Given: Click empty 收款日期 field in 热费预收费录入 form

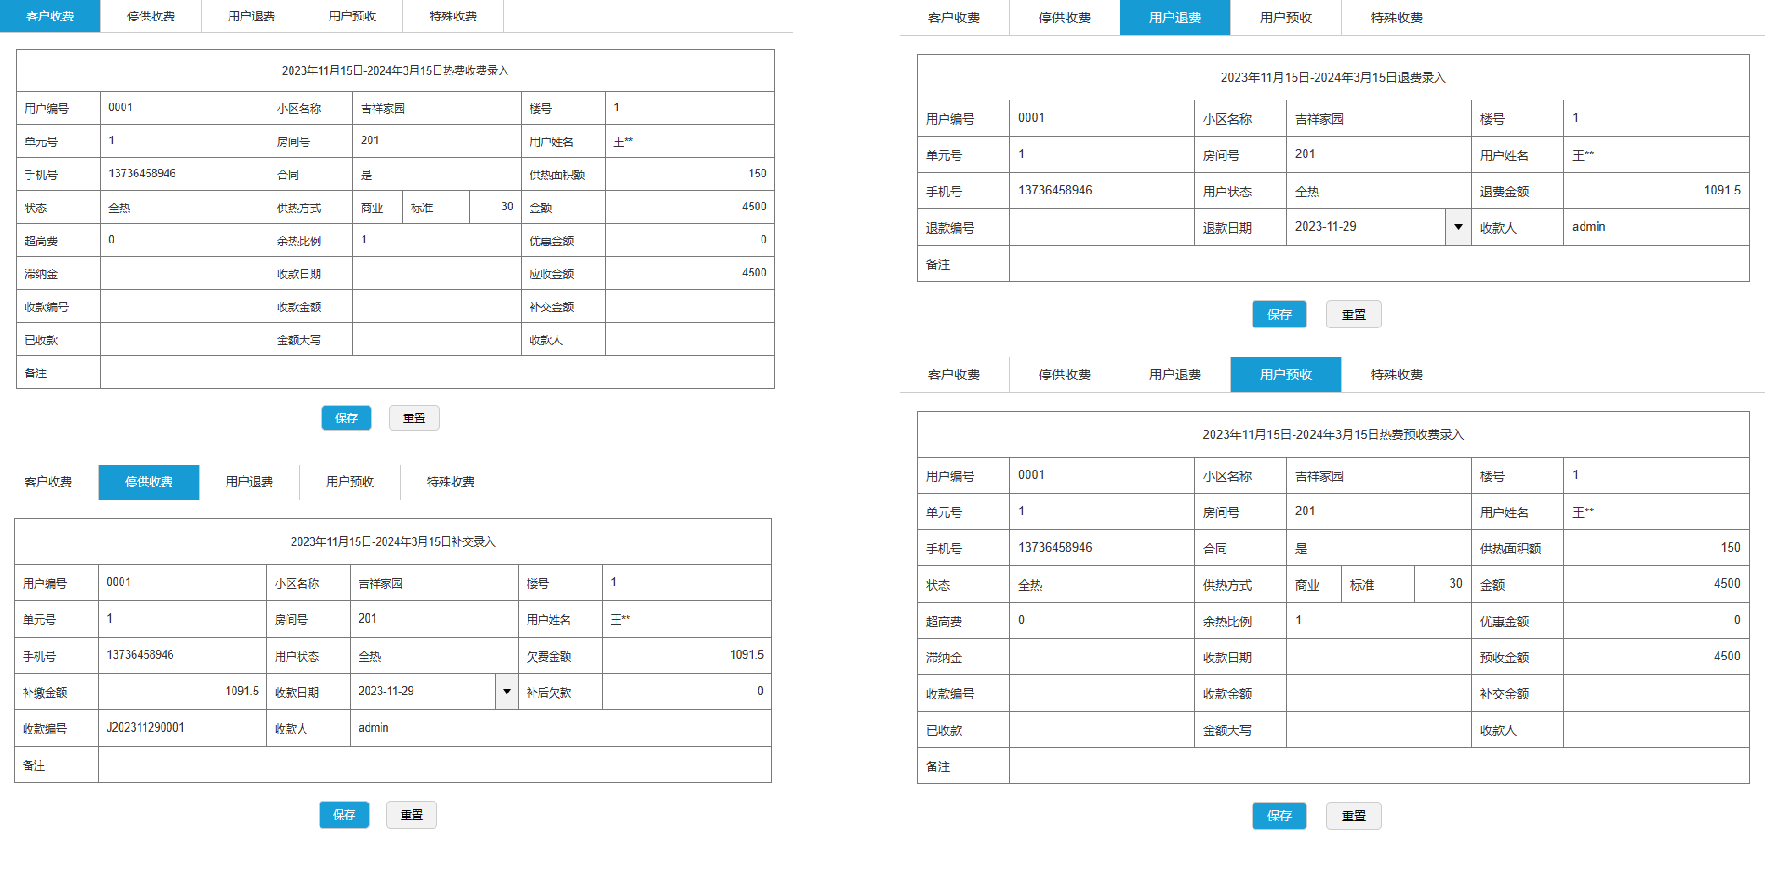Looking at the screenshot, I should [x=1378, y=657].
